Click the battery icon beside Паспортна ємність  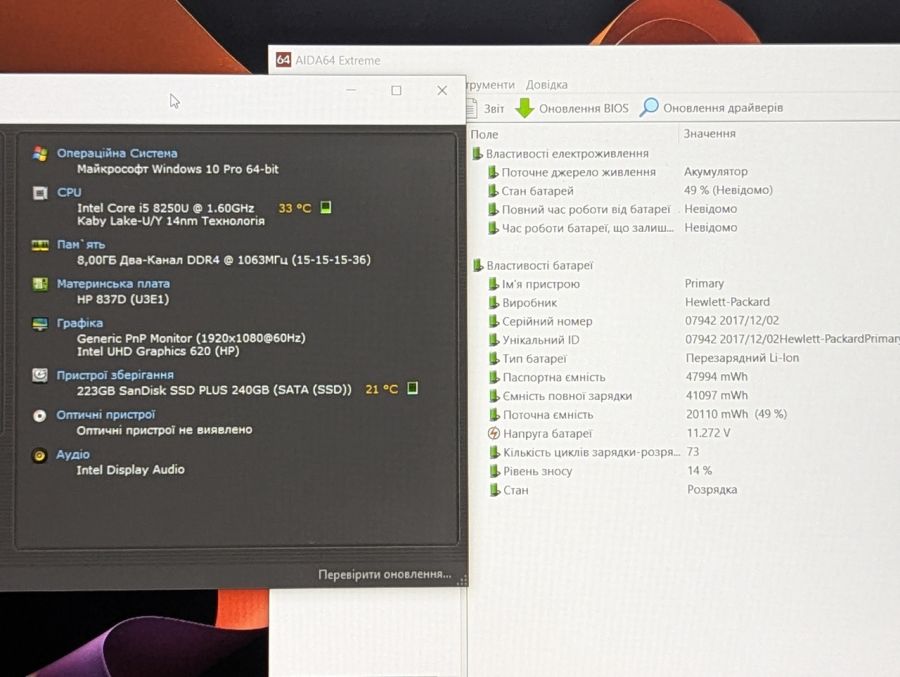pyautogui.click(x=494, y=377)
